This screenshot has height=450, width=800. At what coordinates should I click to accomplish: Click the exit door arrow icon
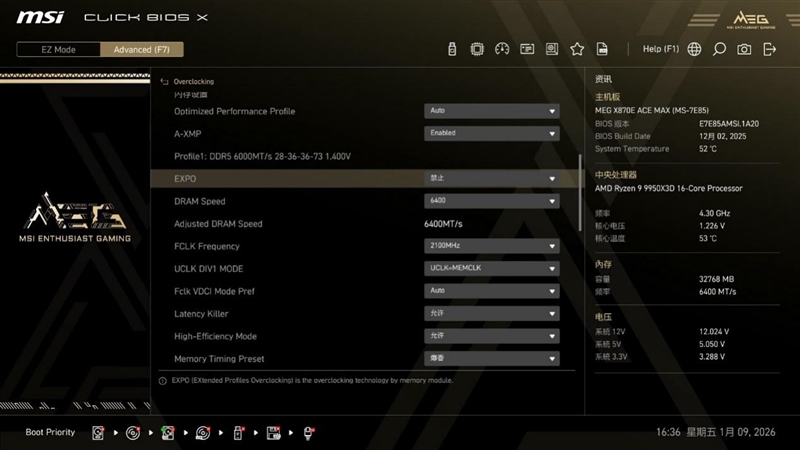point(769,49)
